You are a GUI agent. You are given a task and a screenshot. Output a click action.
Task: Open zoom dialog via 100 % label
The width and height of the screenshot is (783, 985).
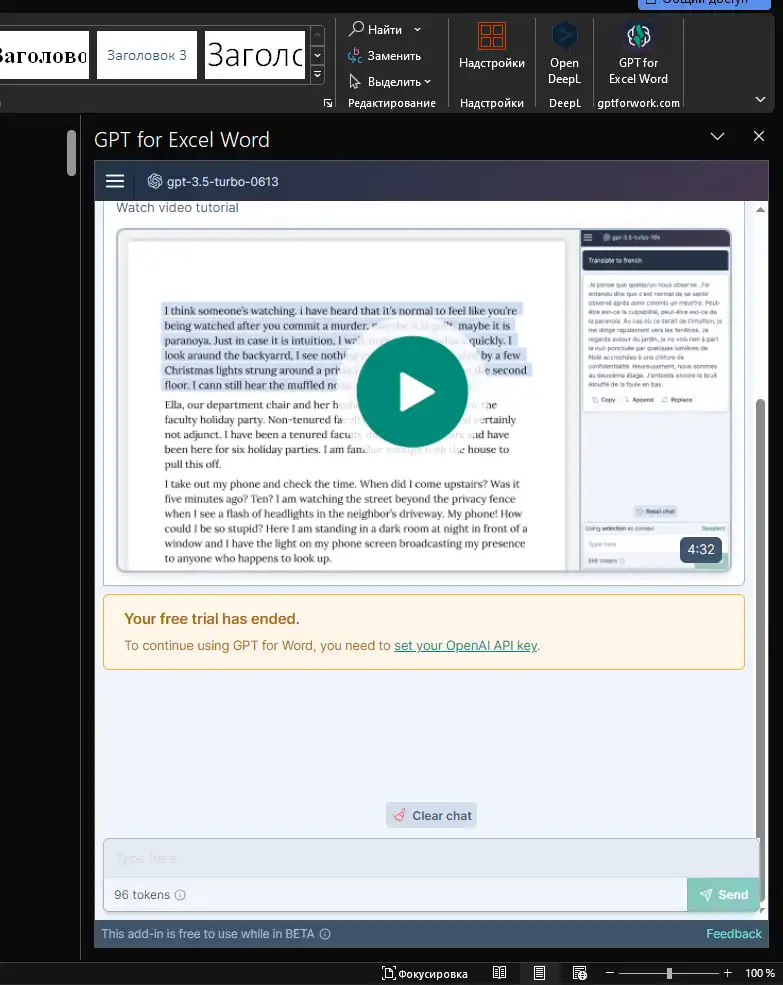click(759, 973)
